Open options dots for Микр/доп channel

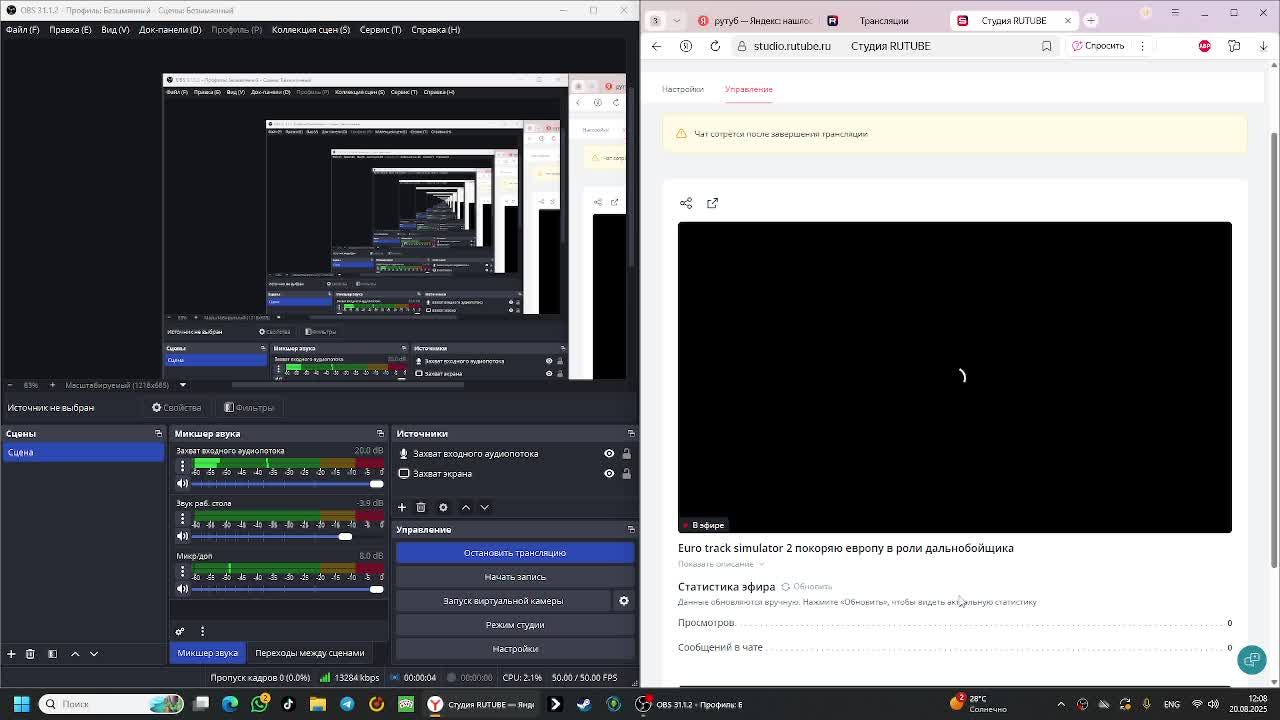point(182,571)
